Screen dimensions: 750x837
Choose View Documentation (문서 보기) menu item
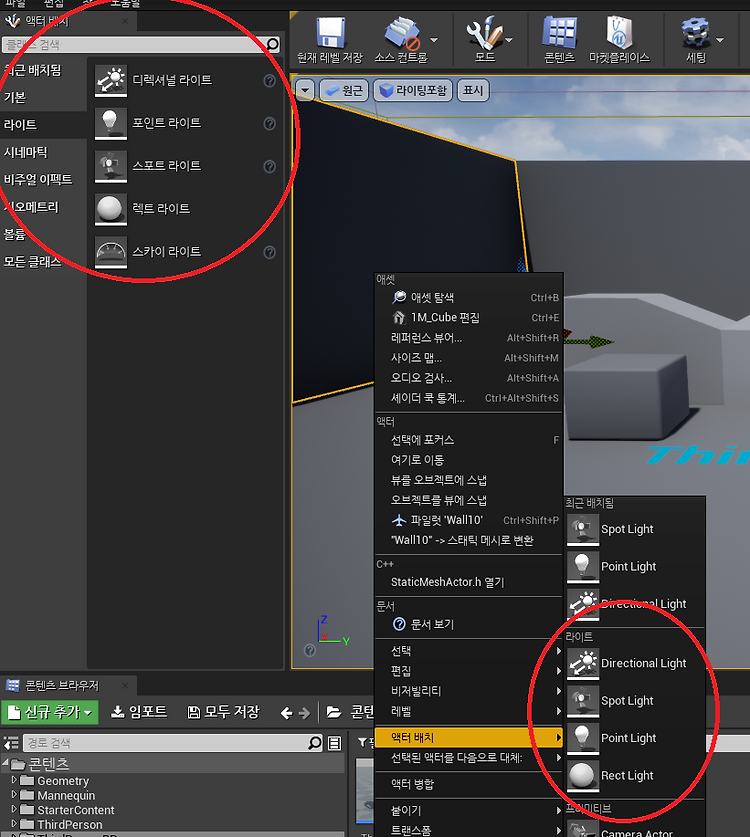469,624
